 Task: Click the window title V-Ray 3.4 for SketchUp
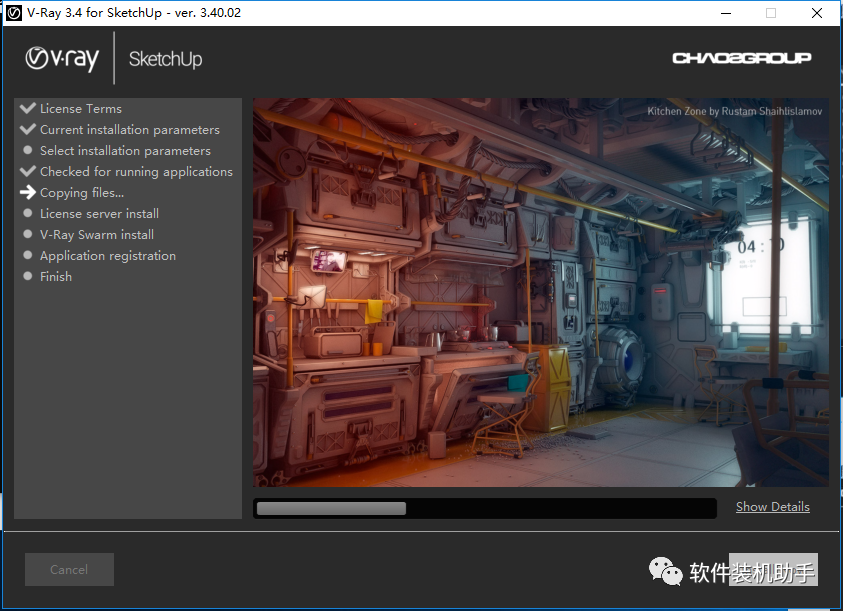(134, 12)
